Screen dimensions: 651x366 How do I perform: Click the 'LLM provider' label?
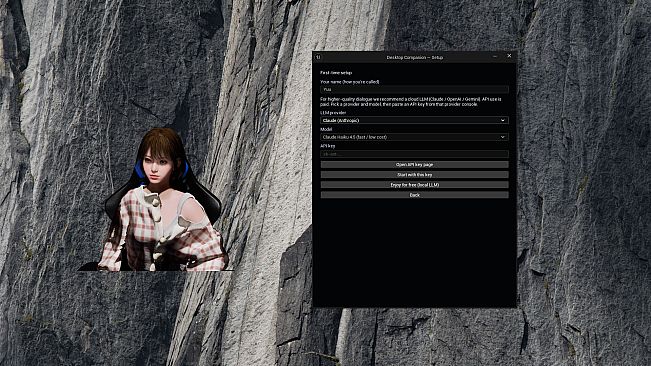click(333, 113)
